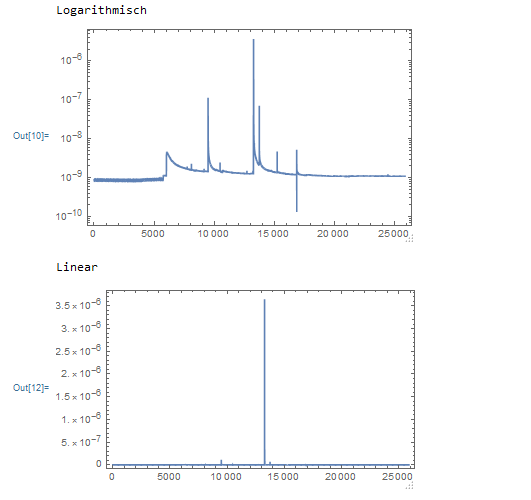Click the Logarithmisch heading text
The image size is (531, 500).
click(x=101, y=10)
